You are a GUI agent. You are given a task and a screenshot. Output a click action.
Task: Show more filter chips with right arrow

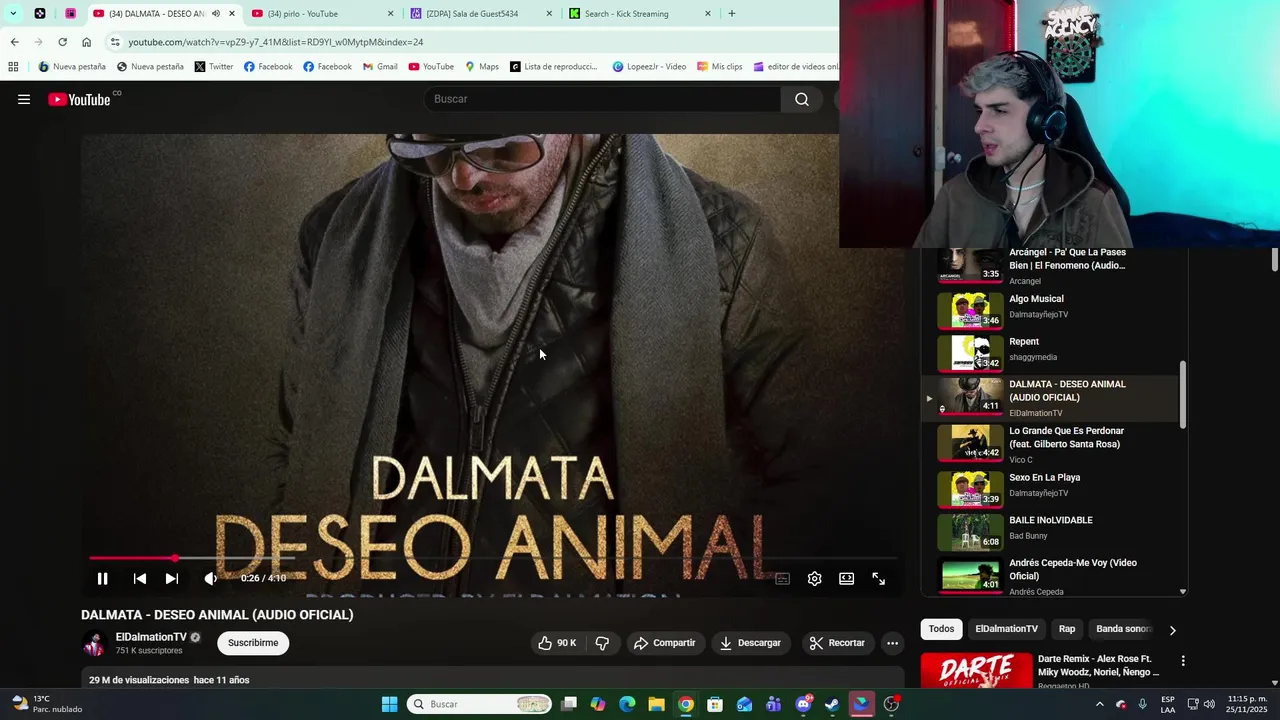[1173, 630]
